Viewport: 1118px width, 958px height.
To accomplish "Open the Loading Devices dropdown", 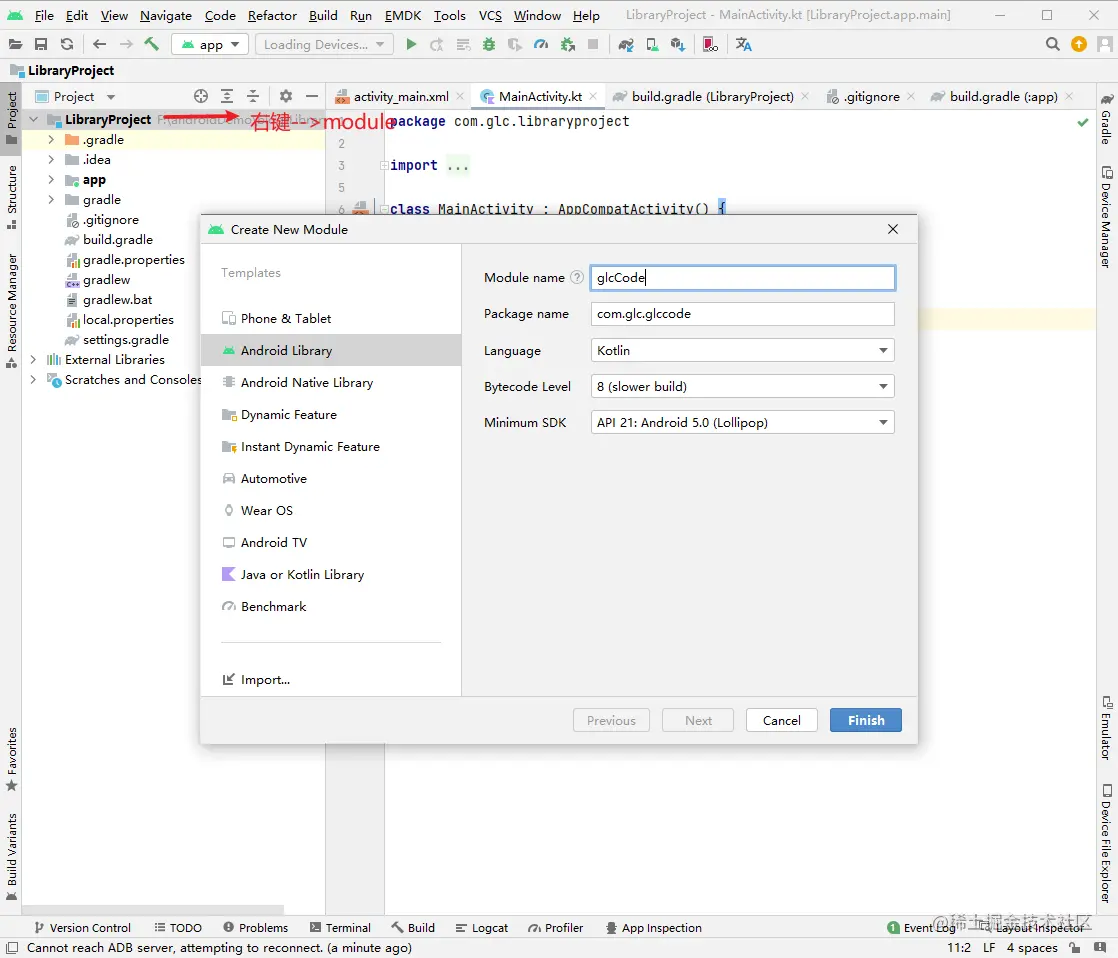I will [x=324, y=44].
